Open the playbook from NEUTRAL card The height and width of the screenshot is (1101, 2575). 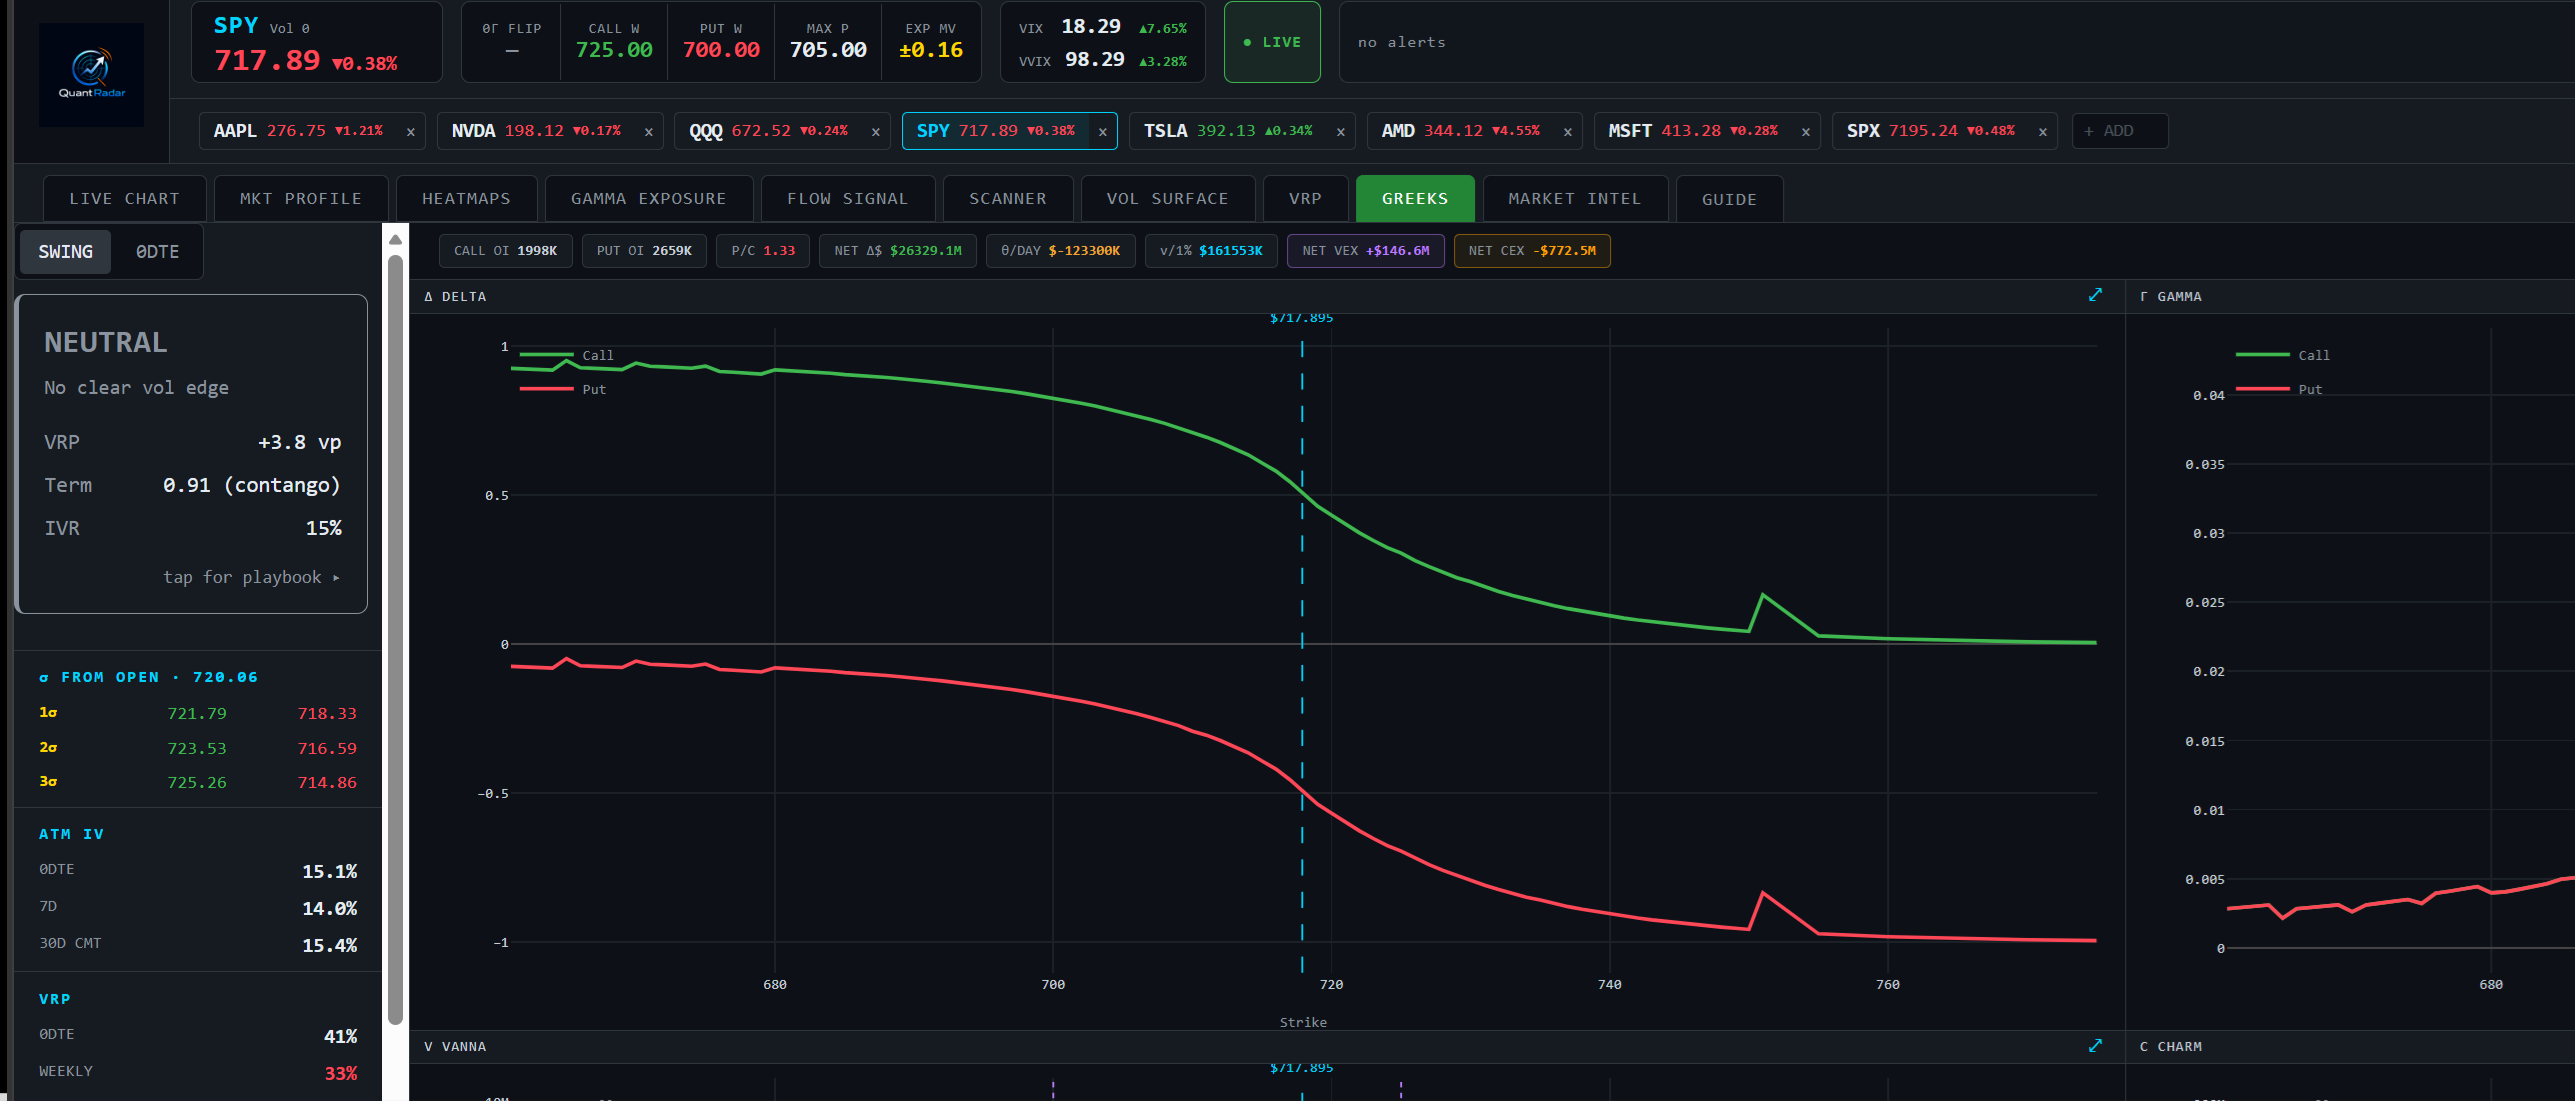click(x=252, y=577)
